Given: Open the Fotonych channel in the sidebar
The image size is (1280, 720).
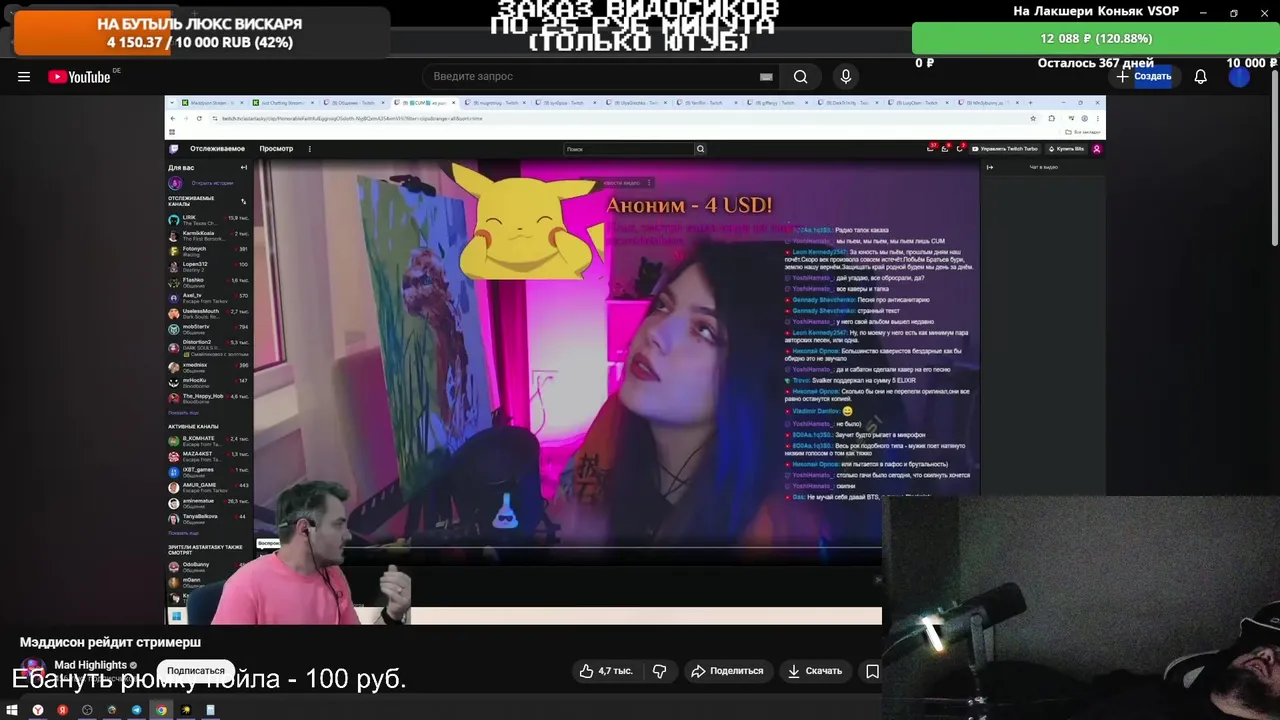Looking at the screenshot, I should (208, 251).
